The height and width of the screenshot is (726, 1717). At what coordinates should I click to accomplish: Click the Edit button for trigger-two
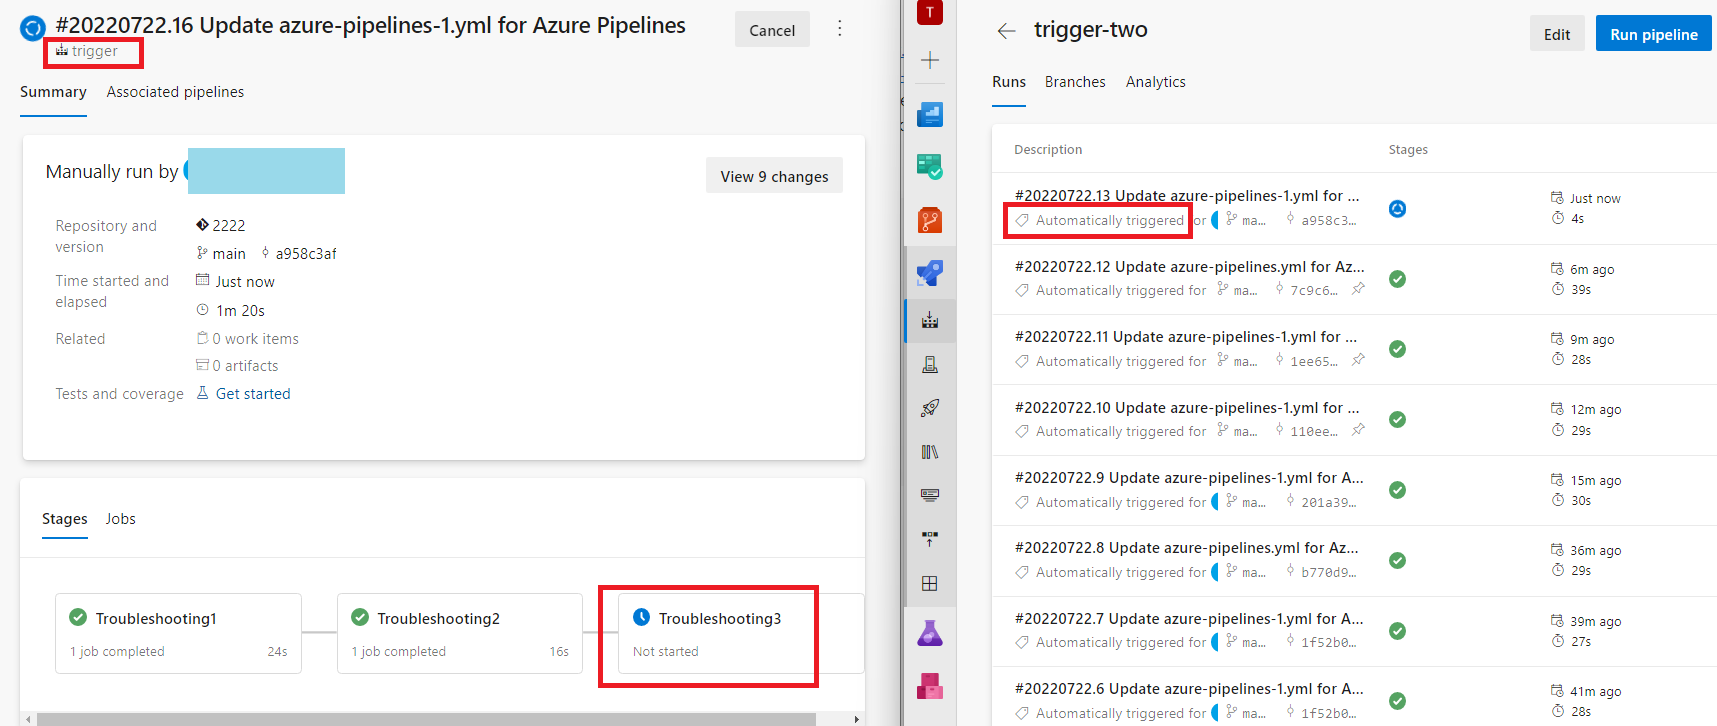pos(1557,34)
